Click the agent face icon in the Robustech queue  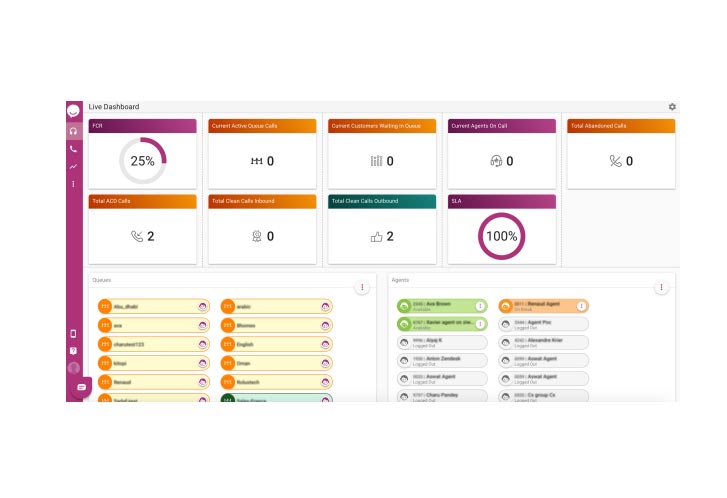325,383
